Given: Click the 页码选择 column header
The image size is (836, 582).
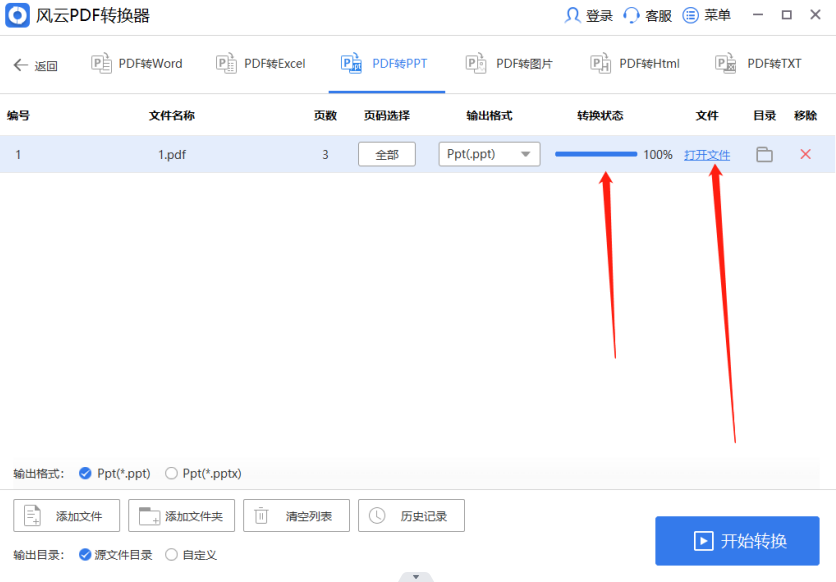Looking at the screenshot, I should (387, 116).
